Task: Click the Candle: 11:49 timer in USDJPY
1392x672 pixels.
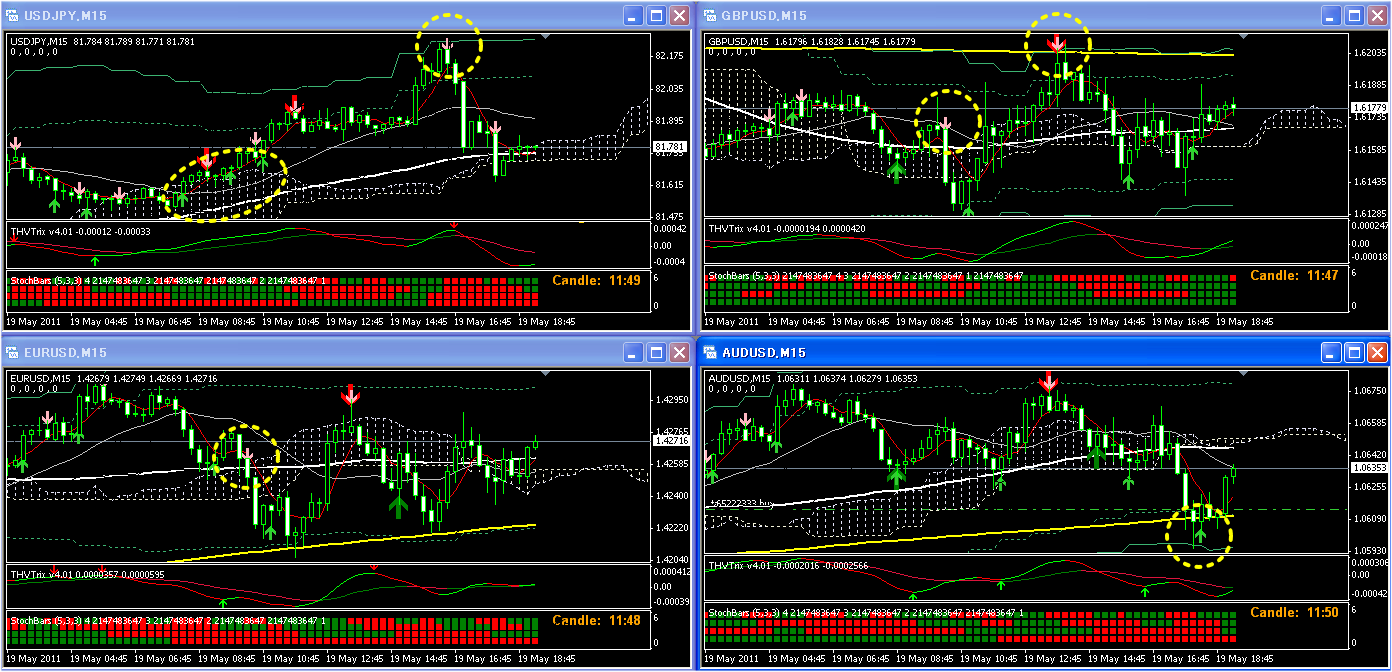Action: [x=596, y=281]
